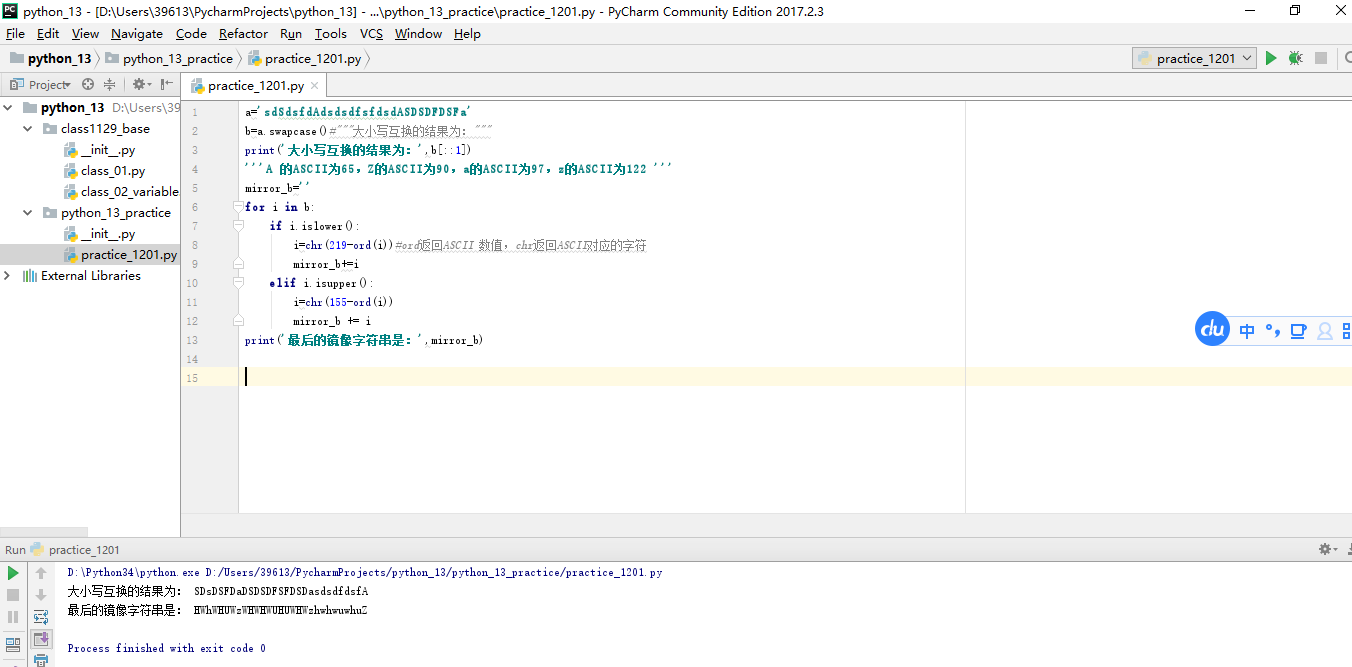
Task: Open Run panel settings gear
Action: (x=1325, y=549)
